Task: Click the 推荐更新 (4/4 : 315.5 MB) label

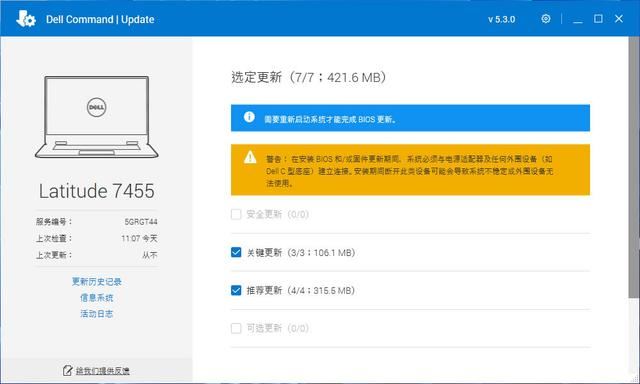Action: (x=301, y=291)
